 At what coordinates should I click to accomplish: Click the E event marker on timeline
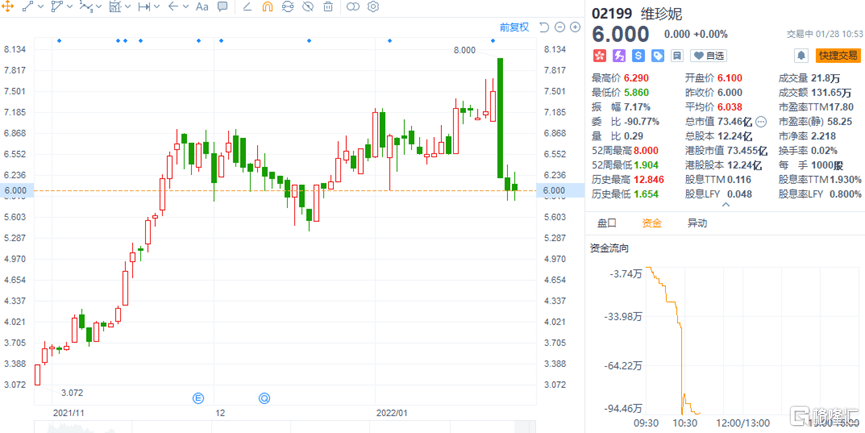point(198,398)
